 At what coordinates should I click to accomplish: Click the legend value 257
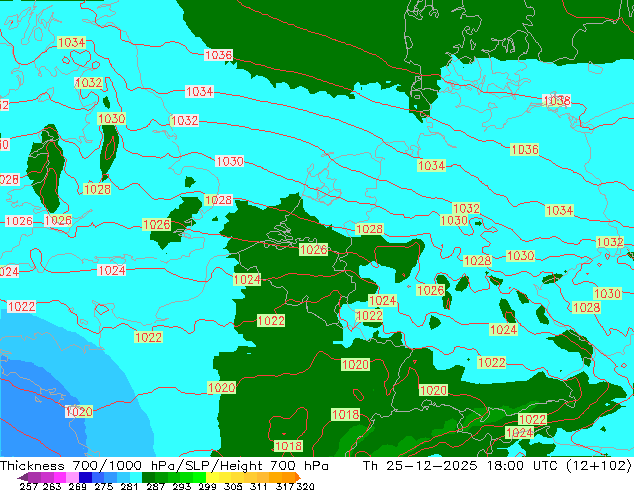click(x=29, y=486)
